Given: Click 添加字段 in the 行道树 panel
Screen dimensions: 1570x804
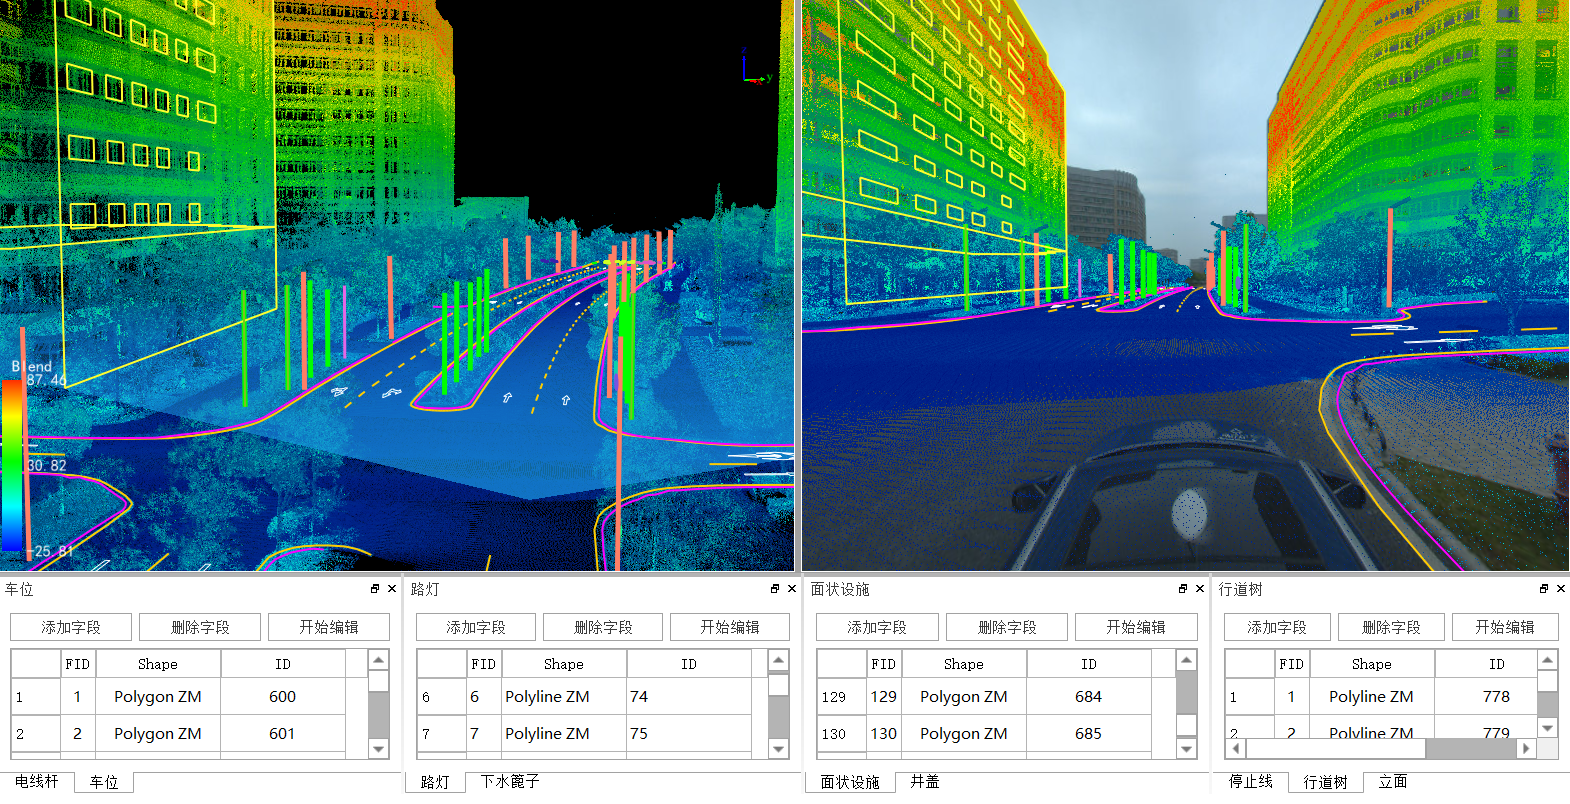Looking at the screenshot, I should pos(1277,627).
